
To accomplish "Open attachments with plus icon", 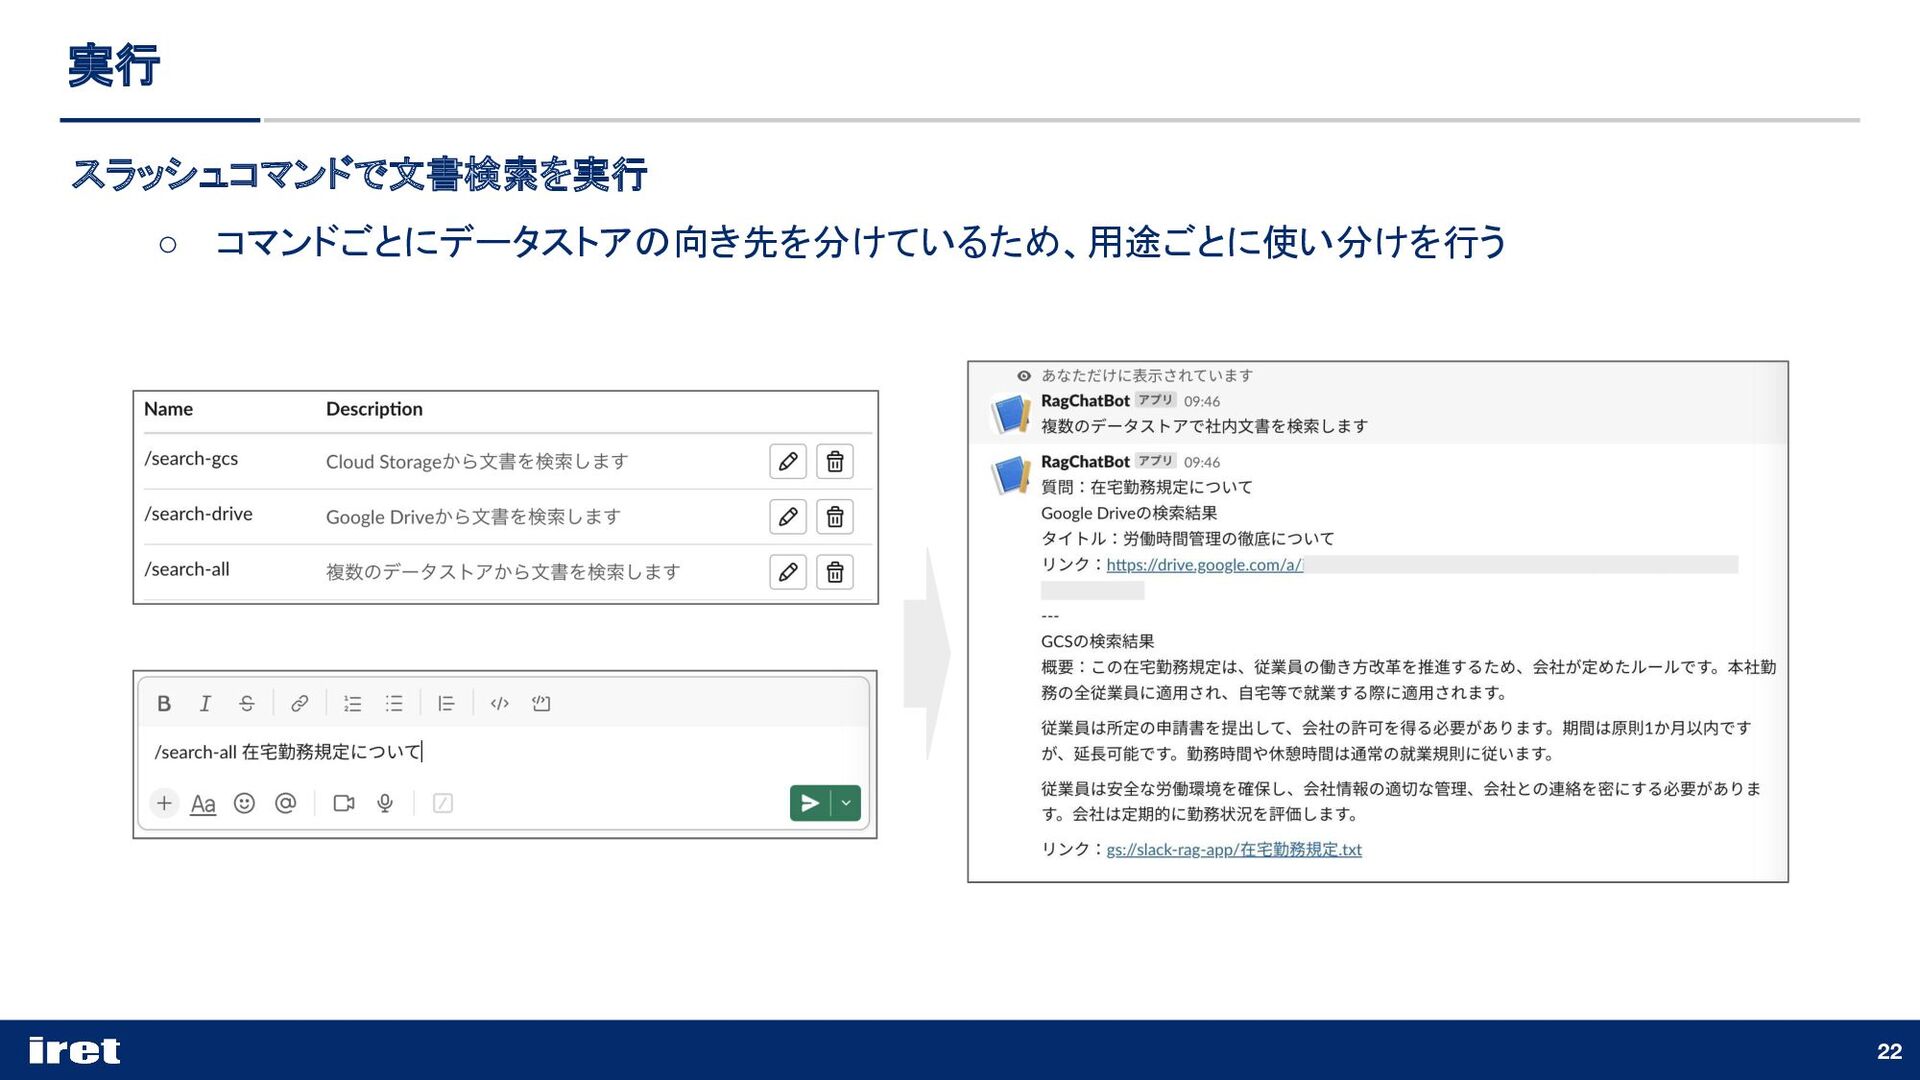I will point(164,803).
